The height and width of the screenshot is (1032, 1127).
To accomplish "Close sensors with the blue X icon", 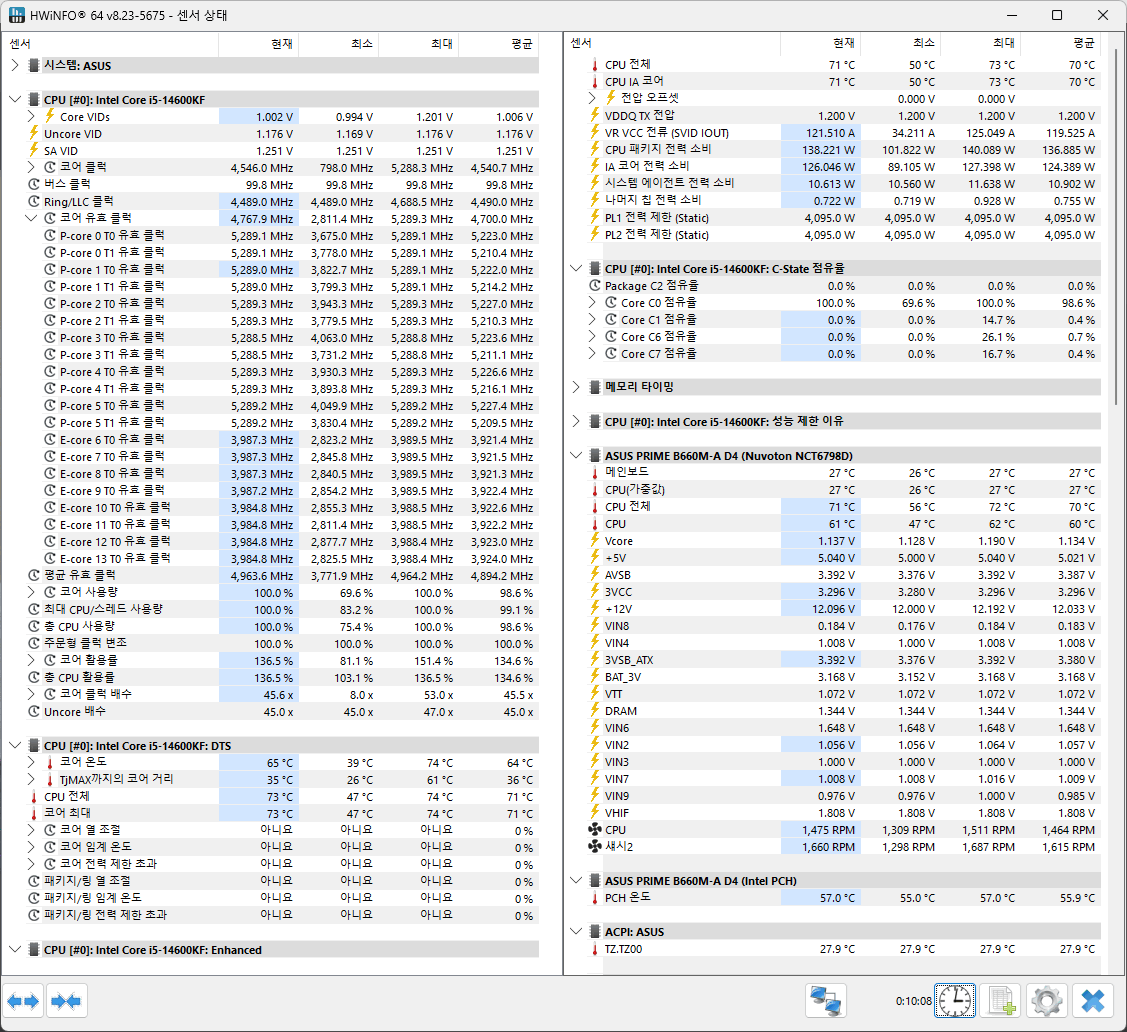I will pos(1092,1001).
